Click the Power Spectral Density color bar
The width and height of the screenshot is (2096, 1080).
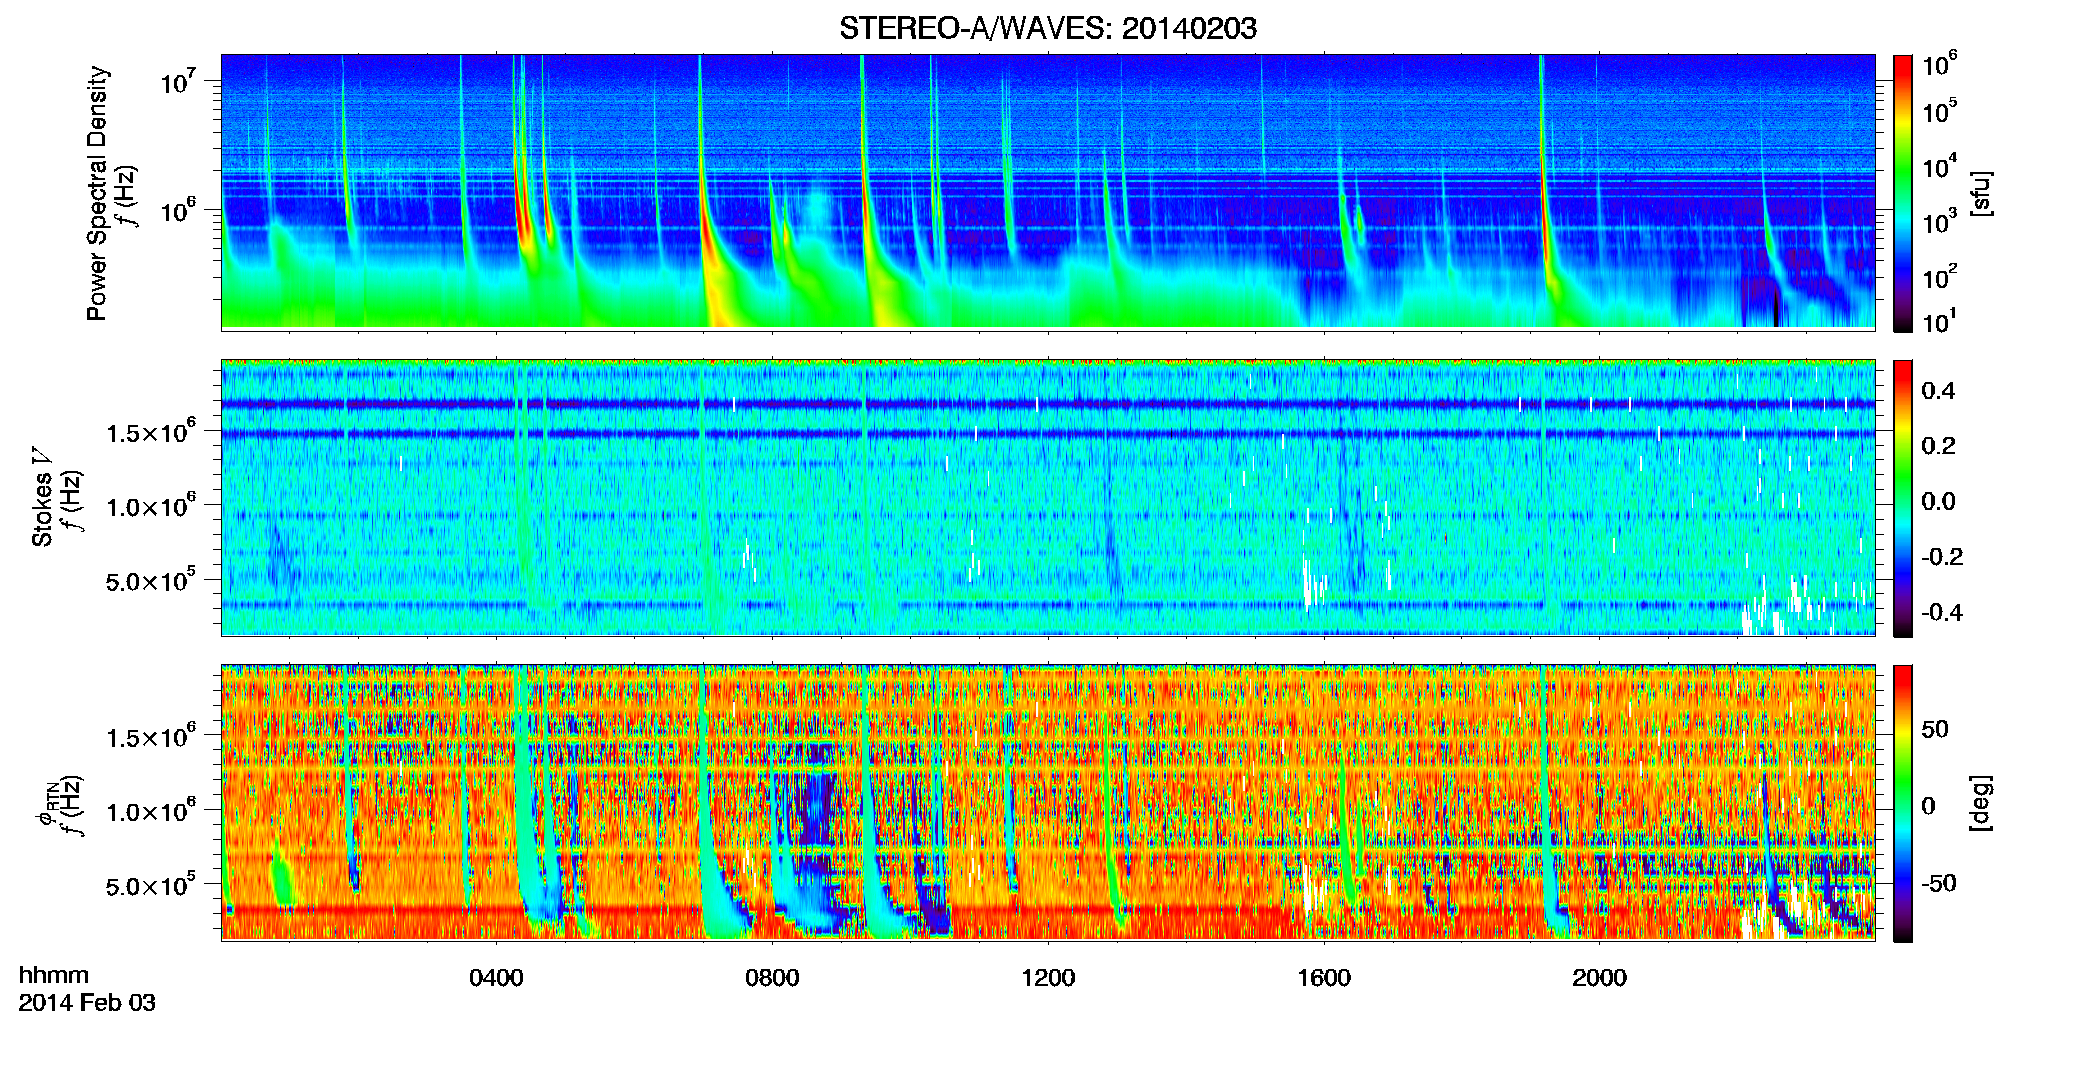tap(1902, 193)
